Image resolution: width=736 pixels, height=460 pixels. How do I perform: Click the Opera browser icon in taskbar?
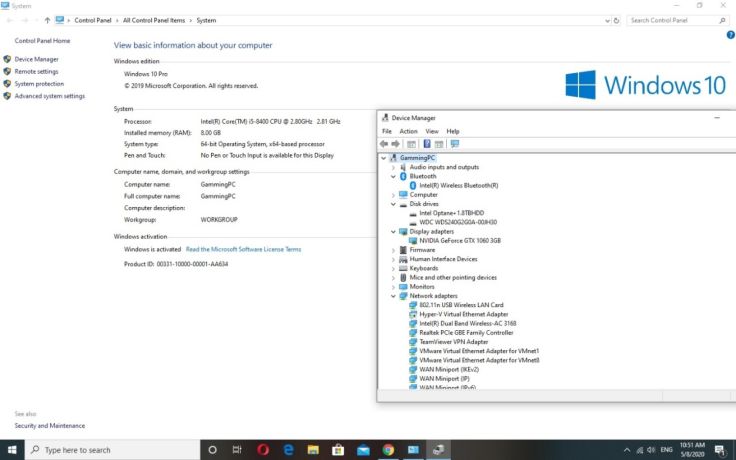263,450
